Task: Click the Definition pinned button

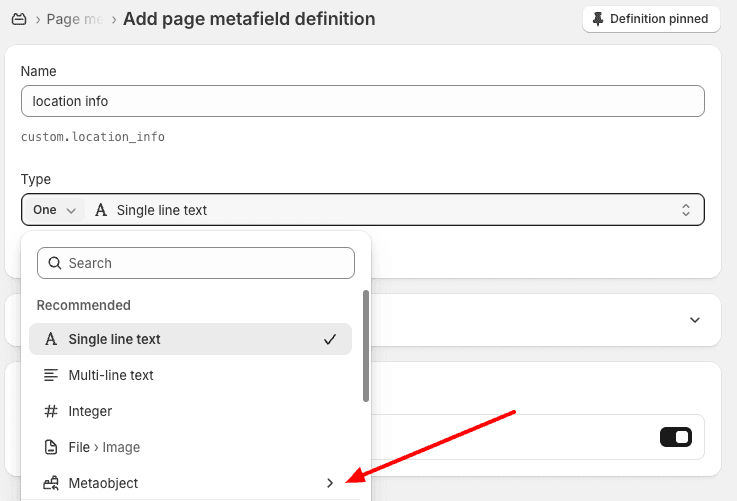Action: click(x=650, y=19)
